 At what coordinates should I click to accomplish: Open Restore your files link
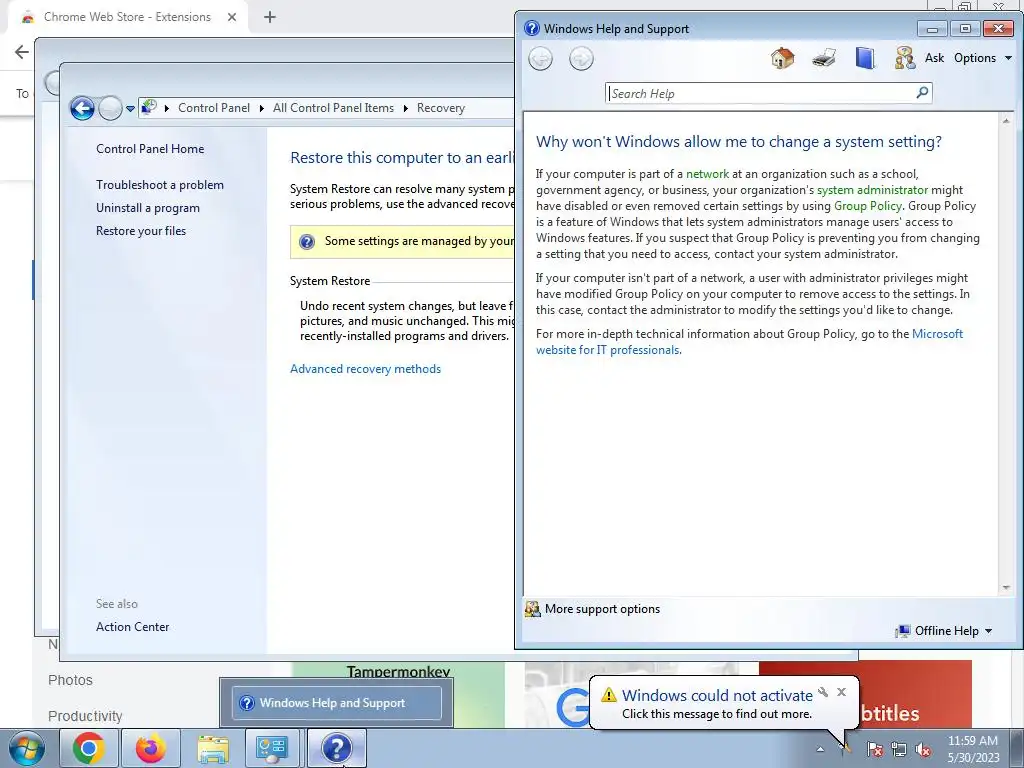coord(141,231)
